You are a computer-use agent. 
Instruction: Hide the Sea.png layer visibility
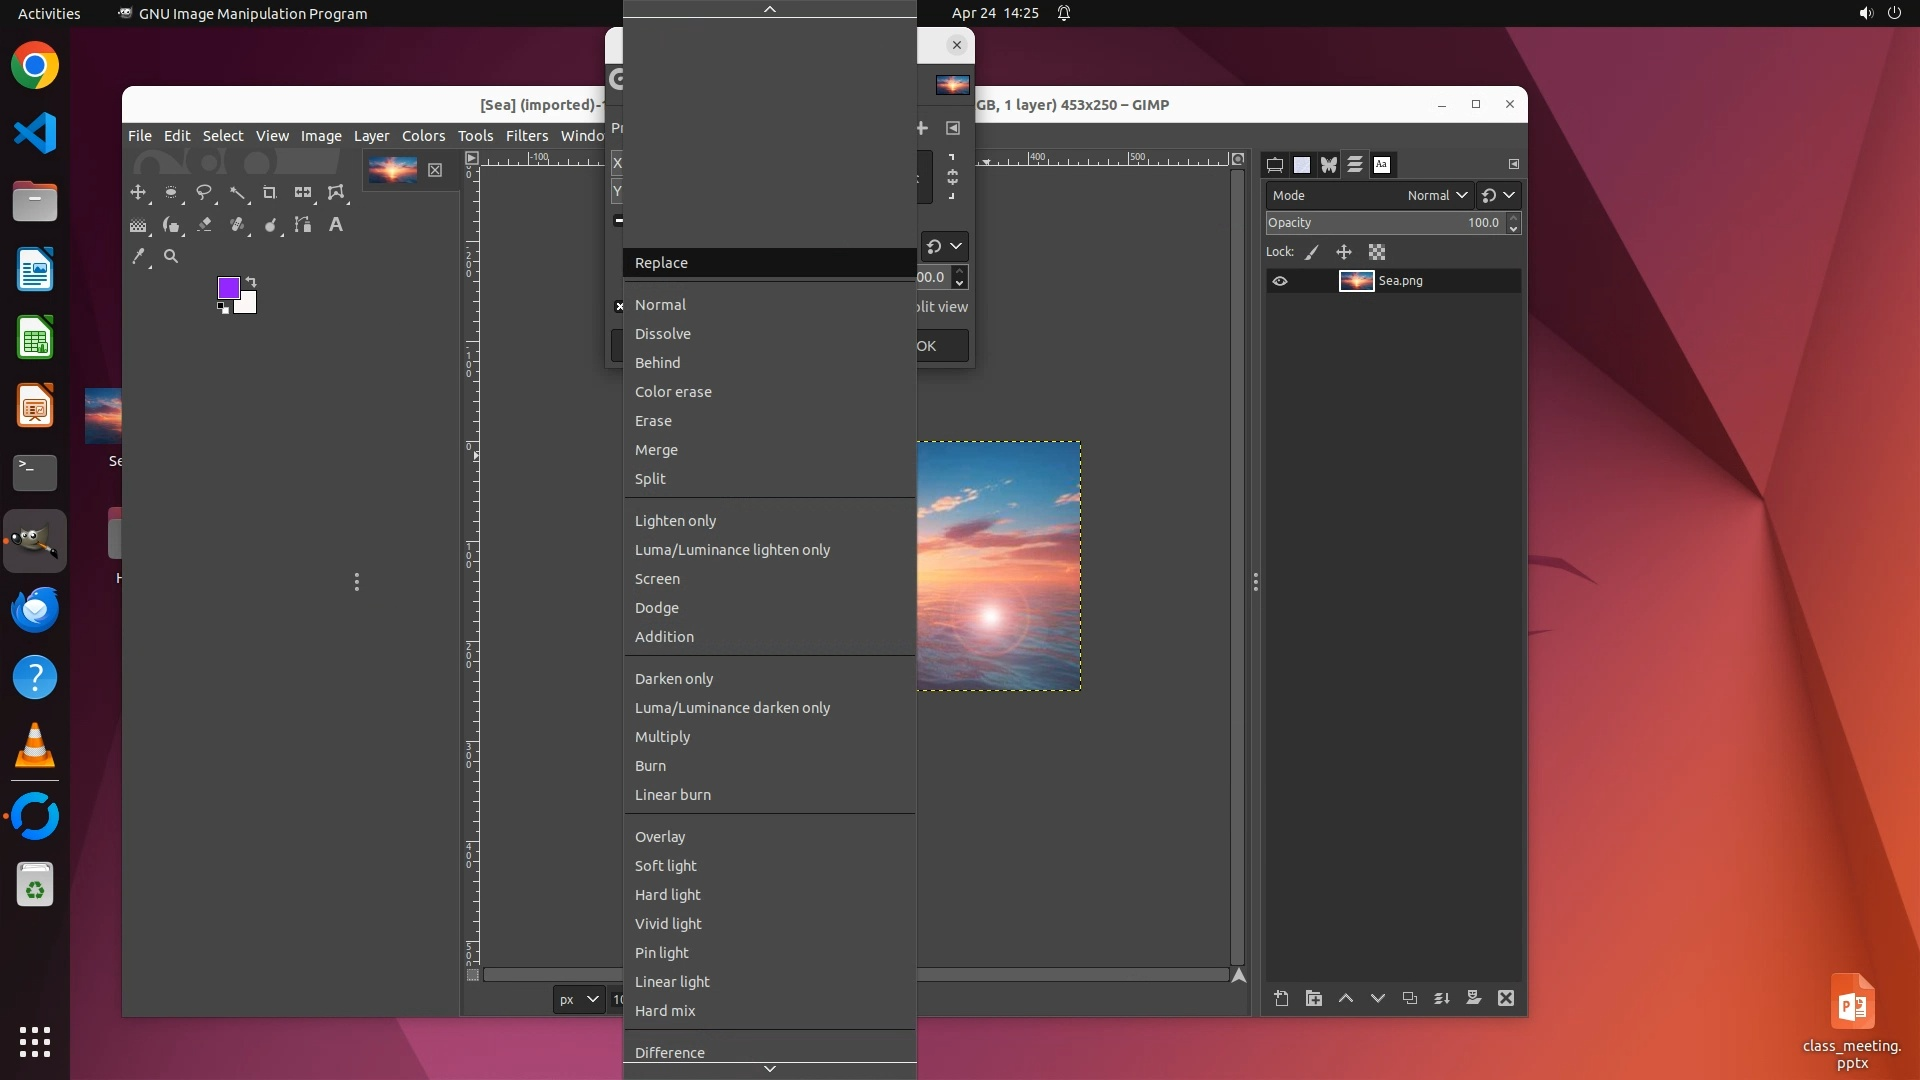(x=1280, y=281)
